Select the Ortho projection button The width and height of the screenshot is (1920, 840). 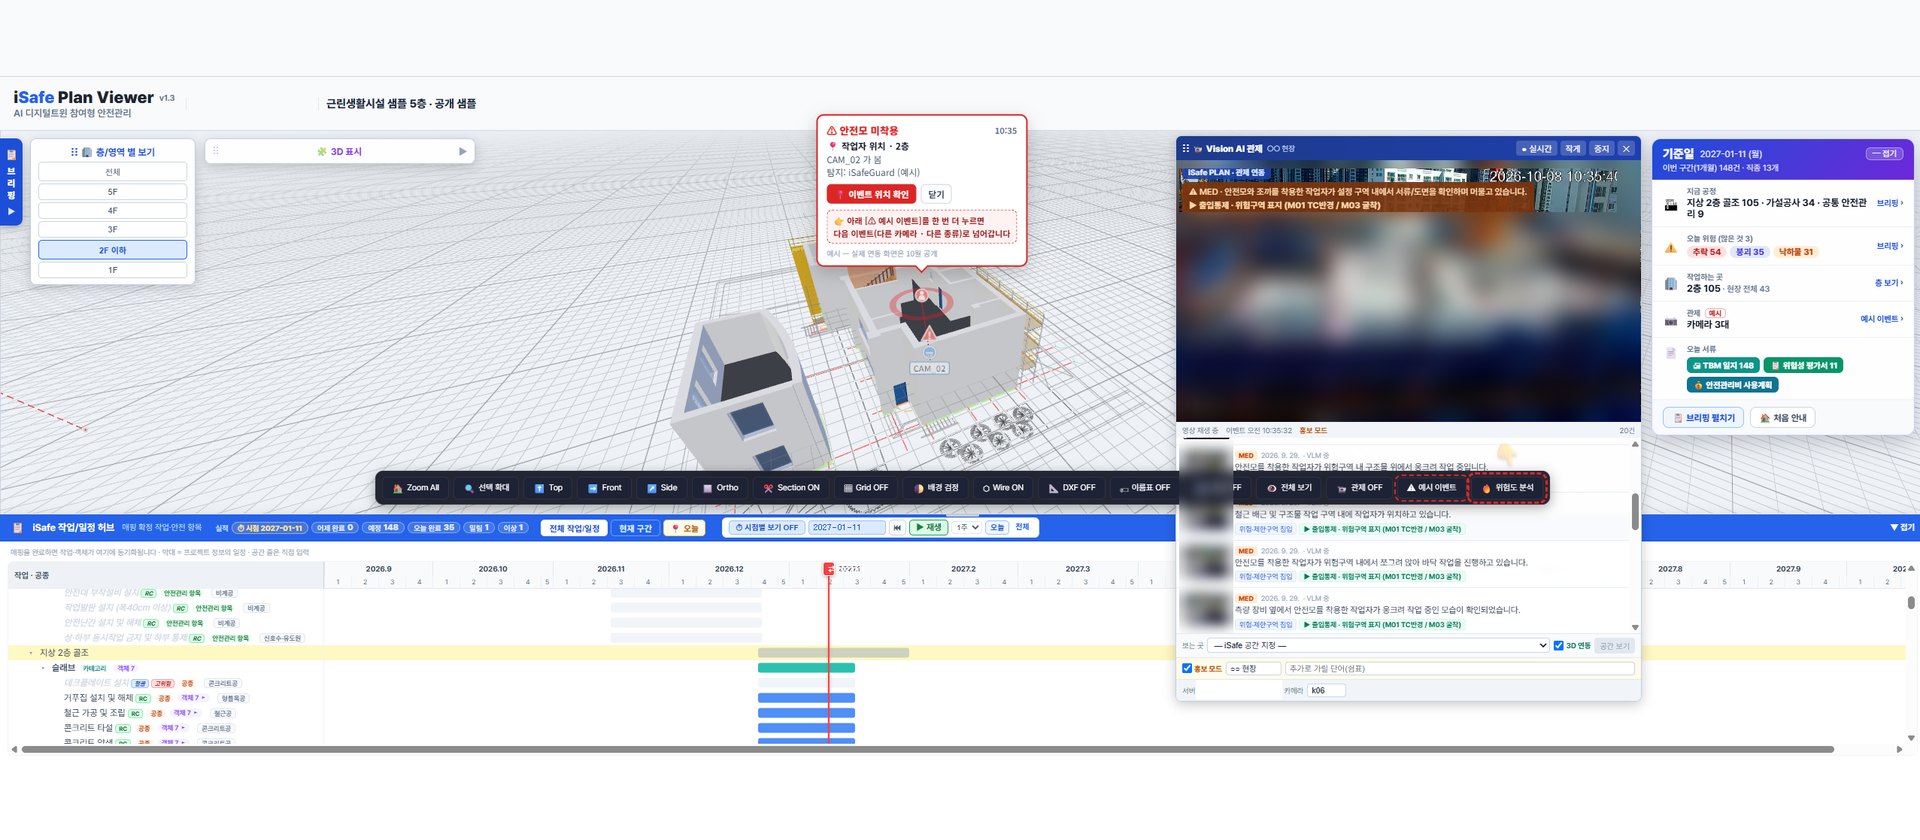(x=720, y=488)
